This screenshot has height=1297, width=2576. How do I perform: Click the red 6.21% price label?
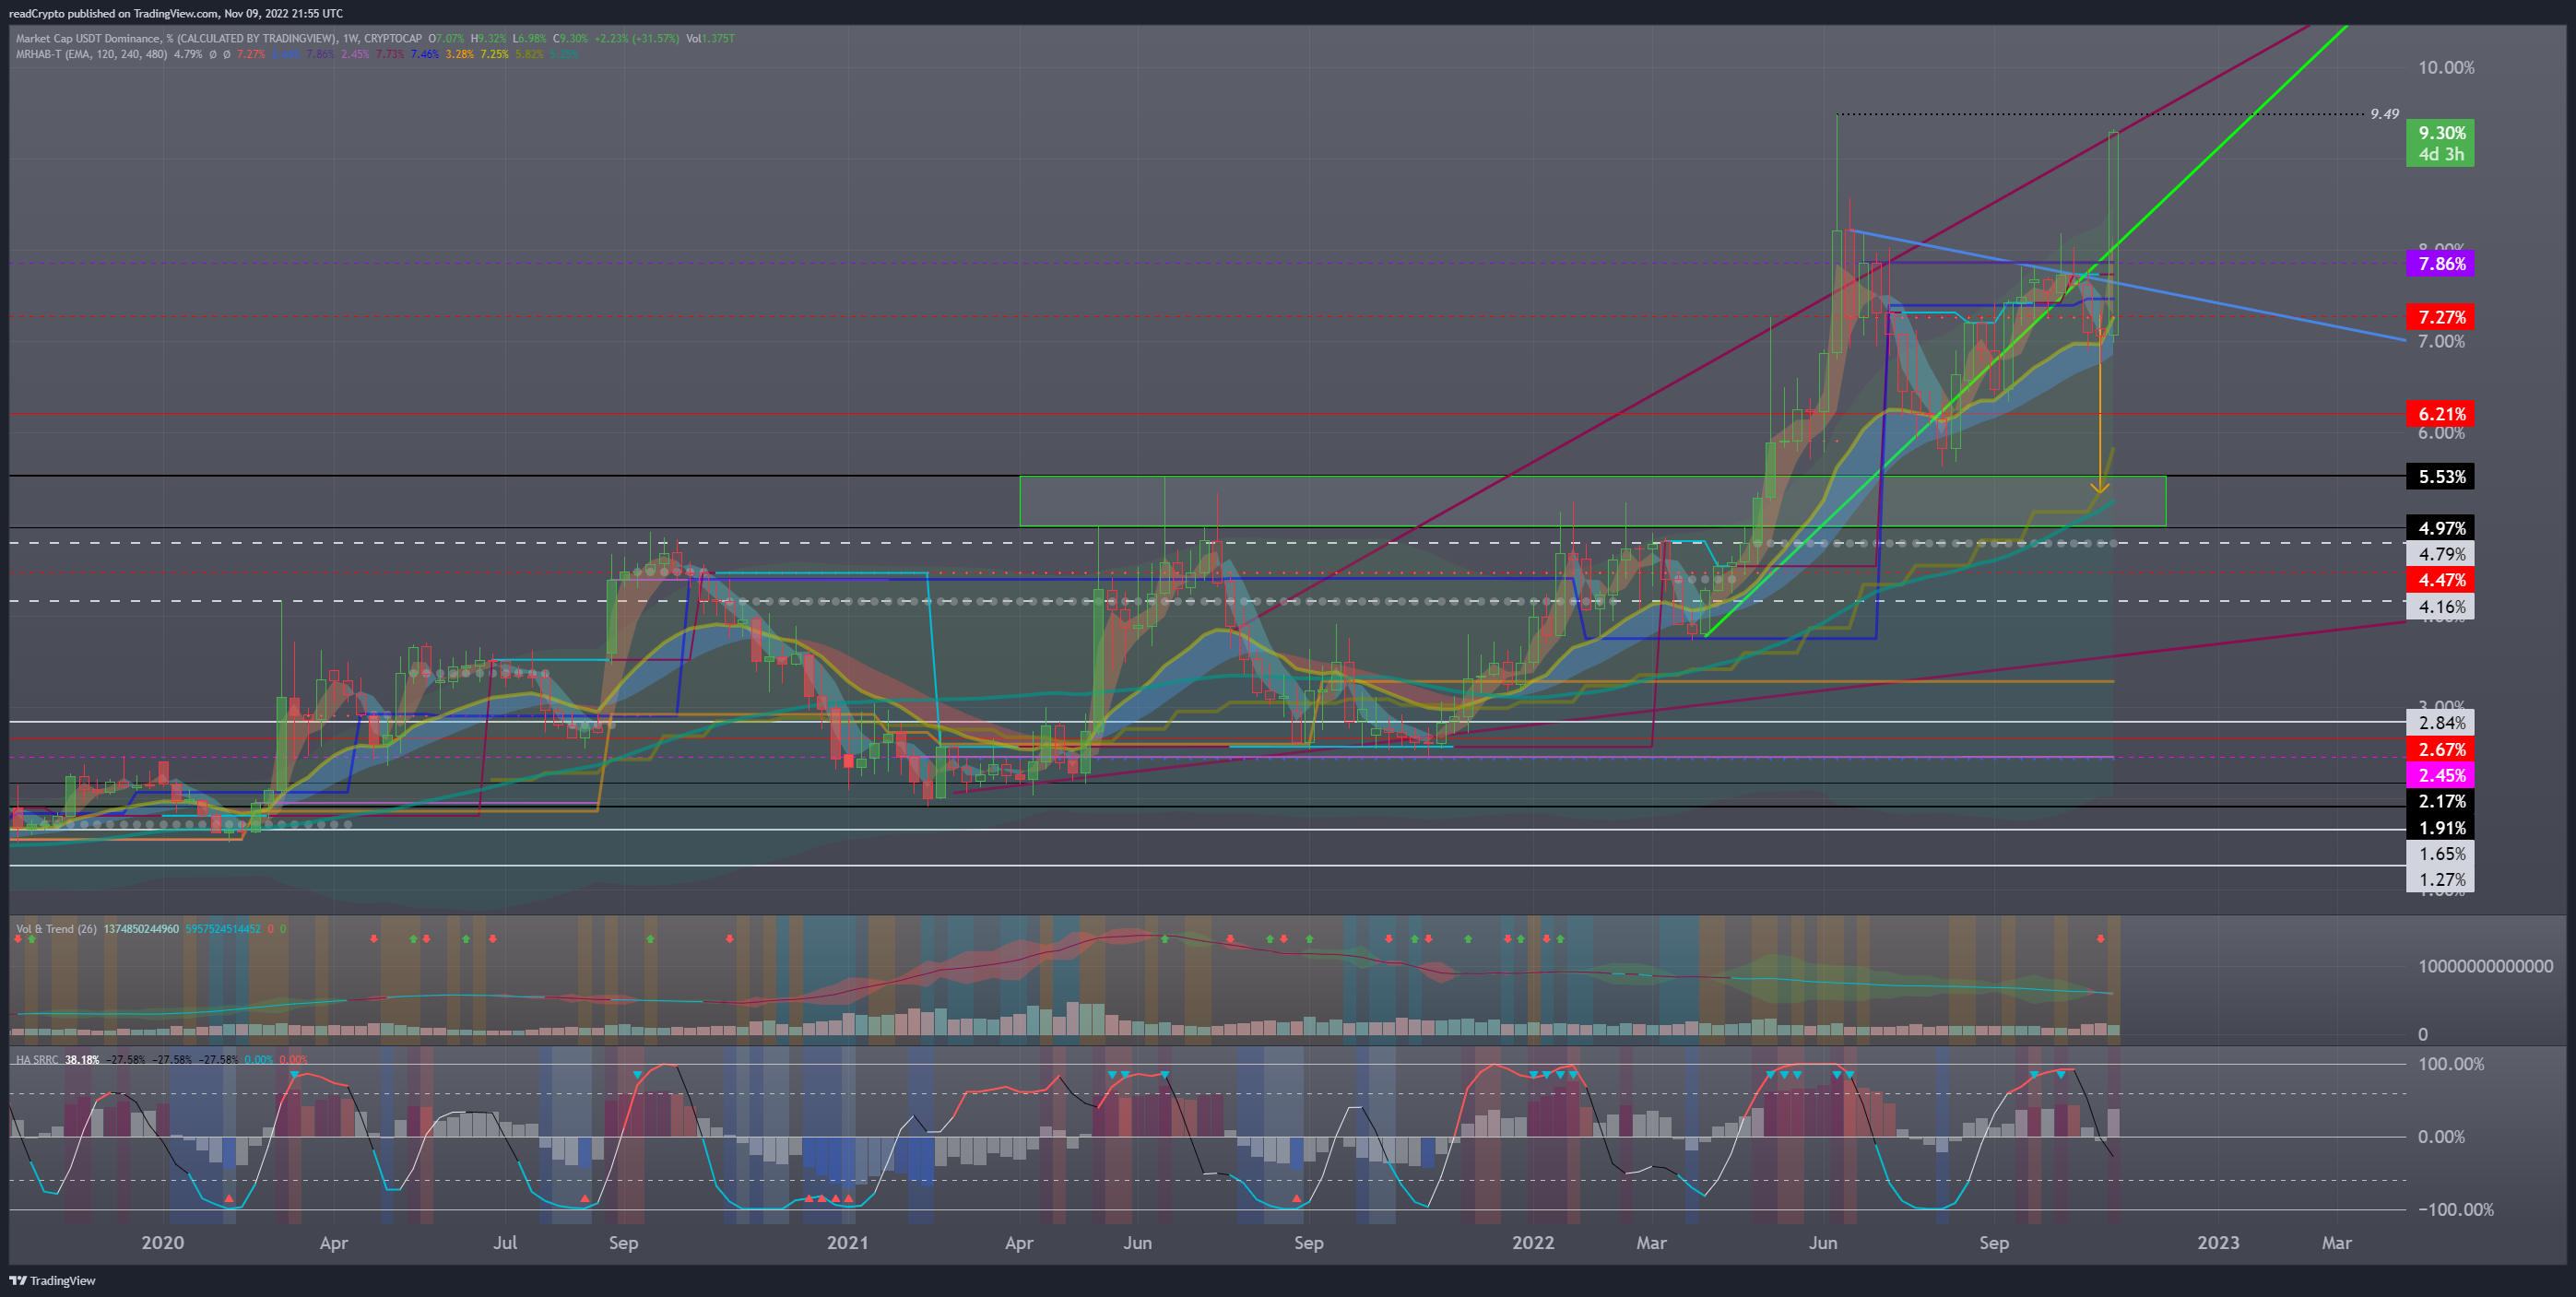(x=2441, y=414)
